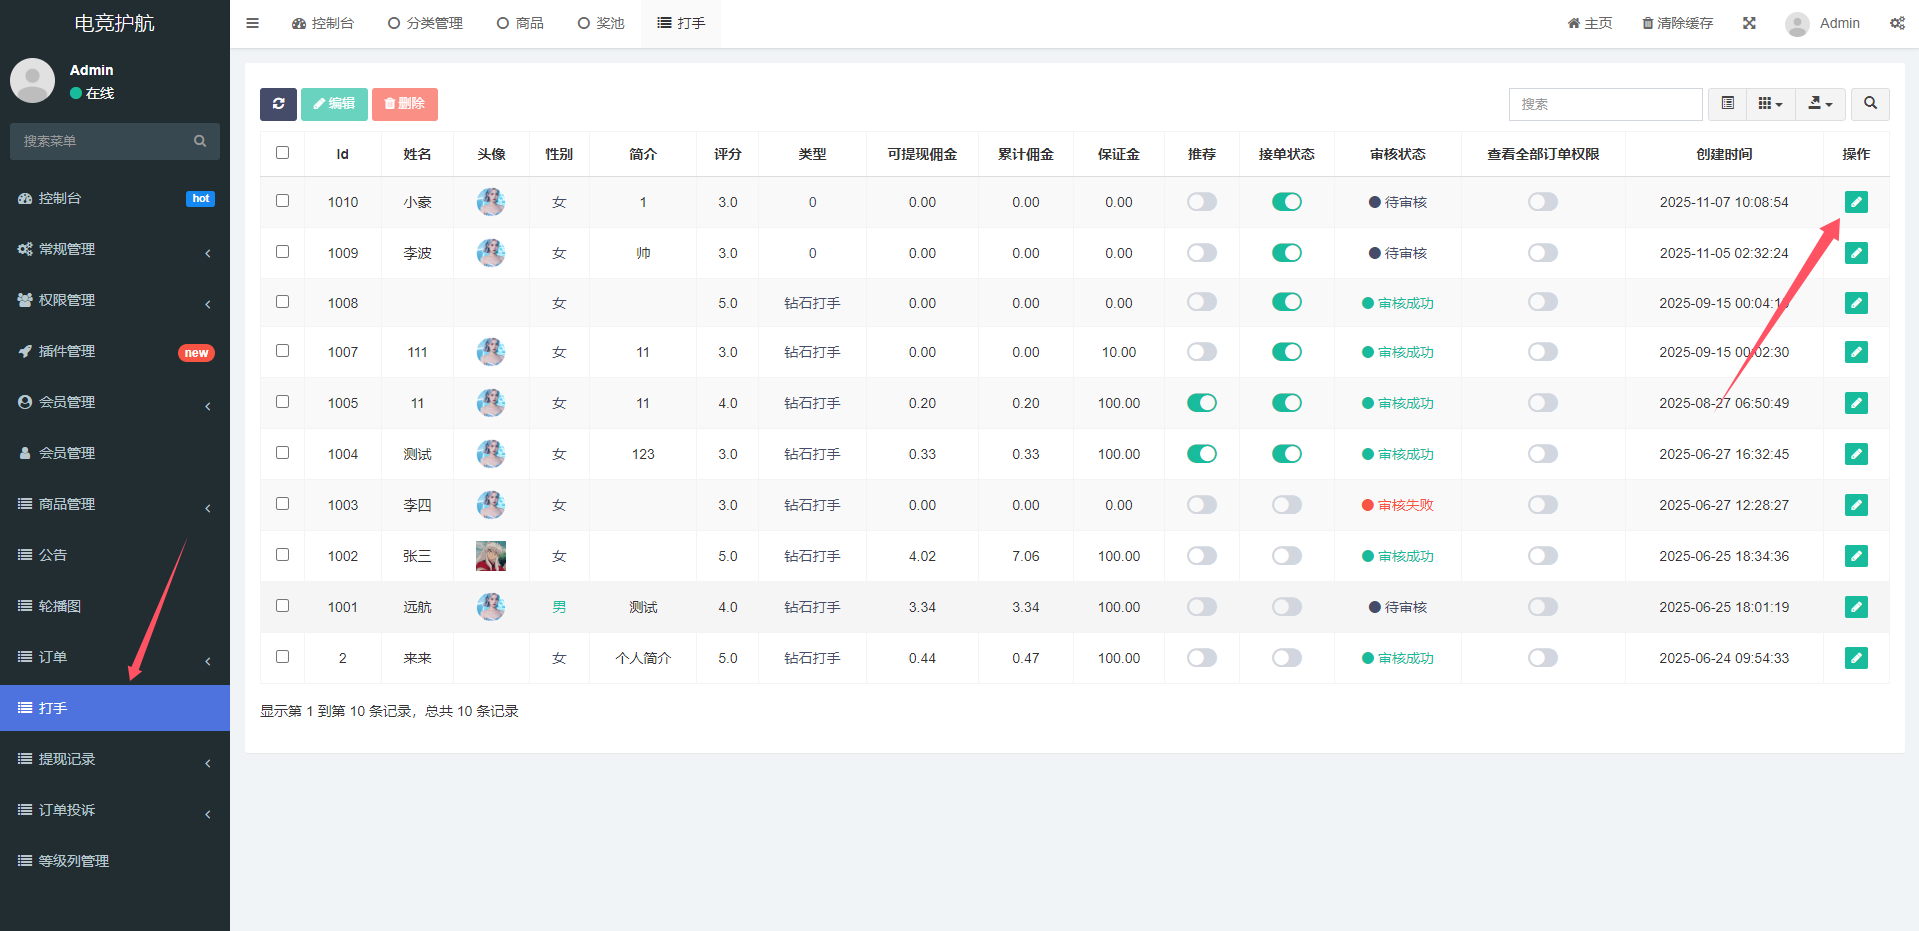Click the search magnifier button beside export
This screenshot has height=931, width=1919.
point(1870,104)
